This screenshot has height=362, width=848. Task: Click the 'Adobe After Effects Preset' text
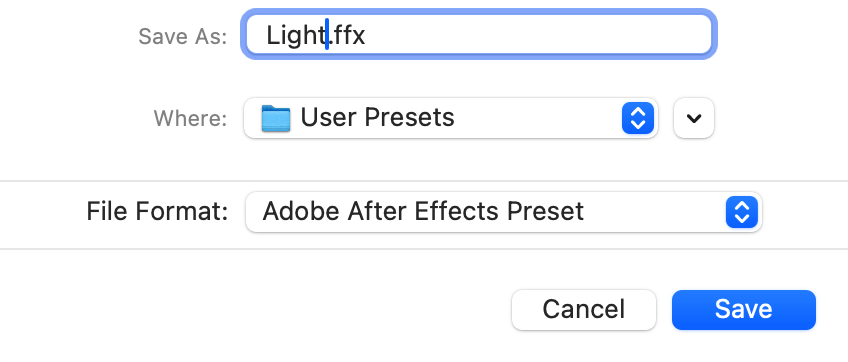423,212
